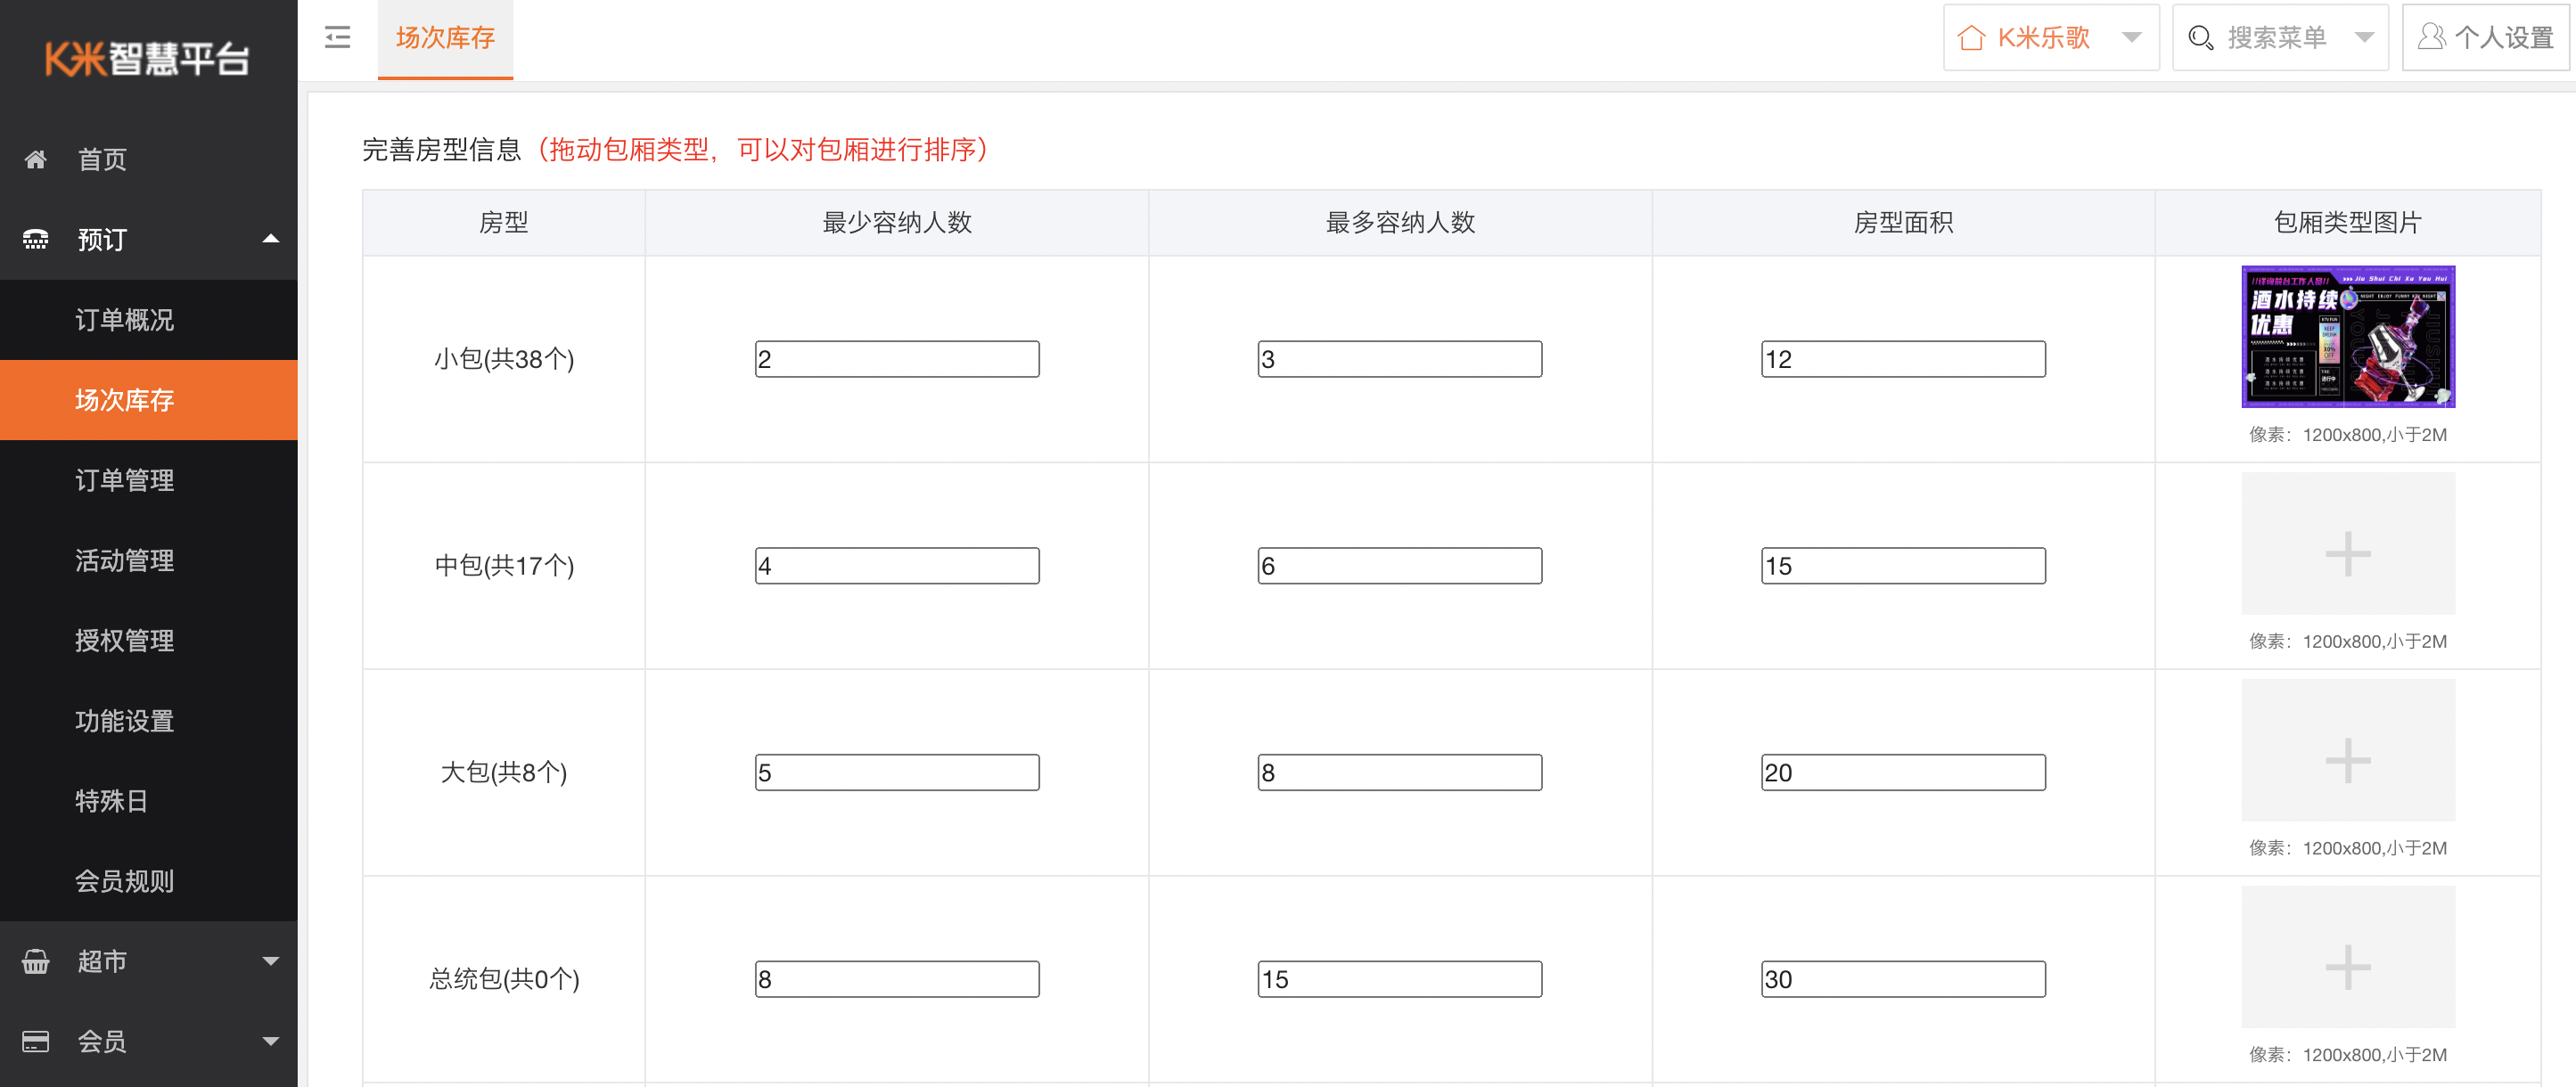The image size is (2576, 1087).
Task: Click 中包 maximum capacity field showing 6
Action: tap(1400, 566)
